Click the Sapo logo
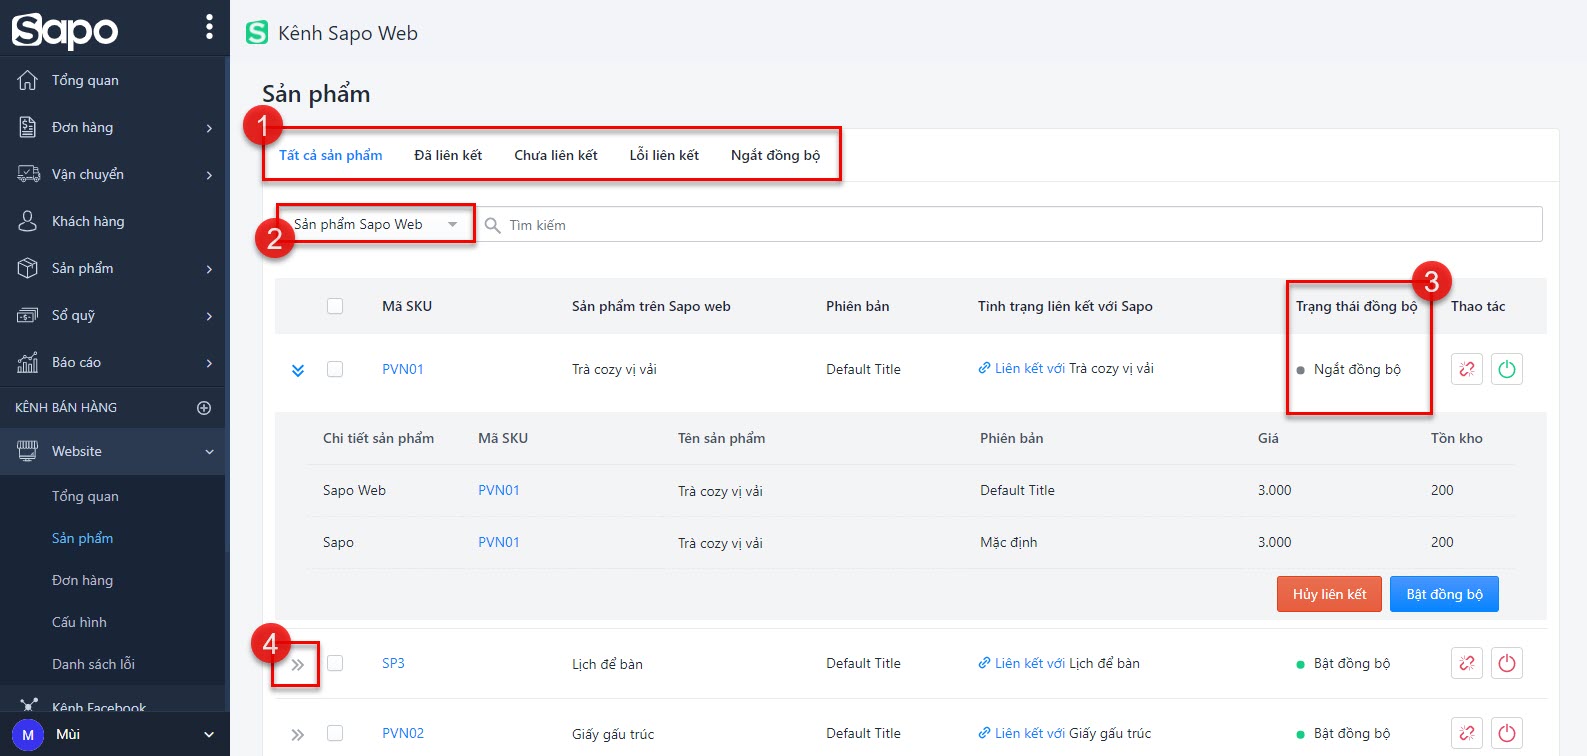The width and height of the screenshot is (1587, 756). (x=65, y=30)
